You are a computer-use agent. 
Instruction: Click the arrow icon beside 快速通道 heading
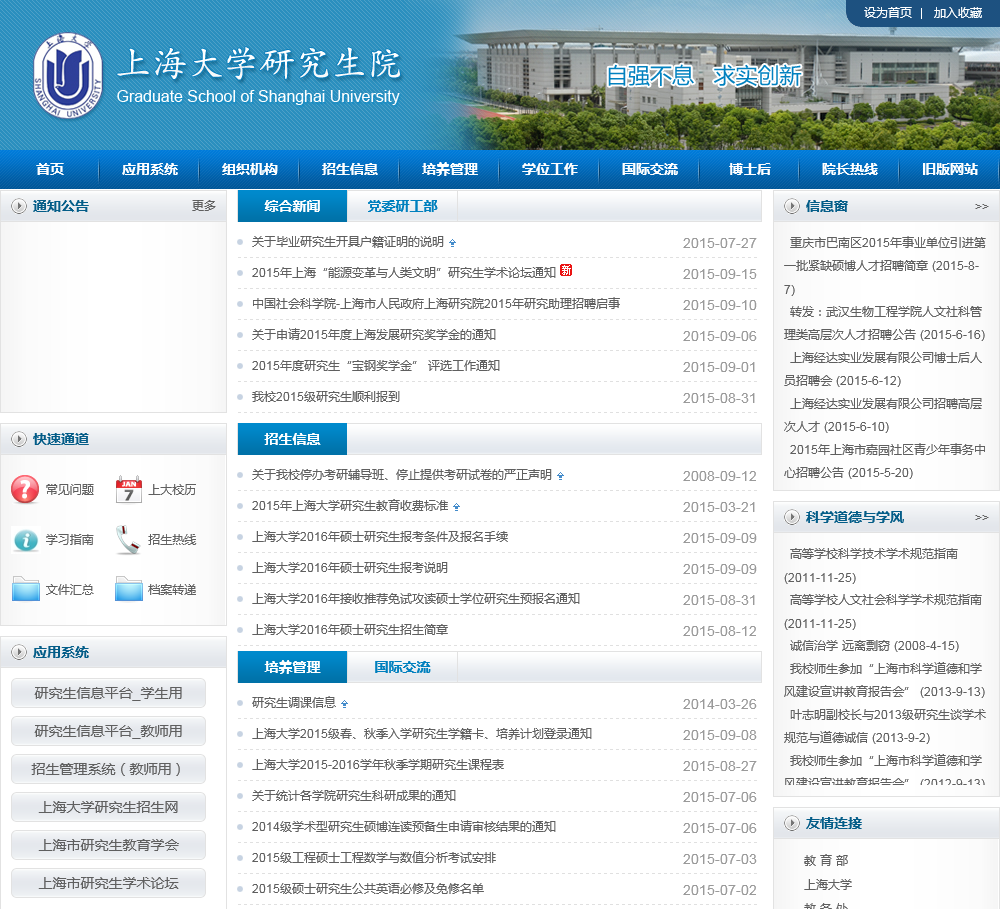coord(19,439)
